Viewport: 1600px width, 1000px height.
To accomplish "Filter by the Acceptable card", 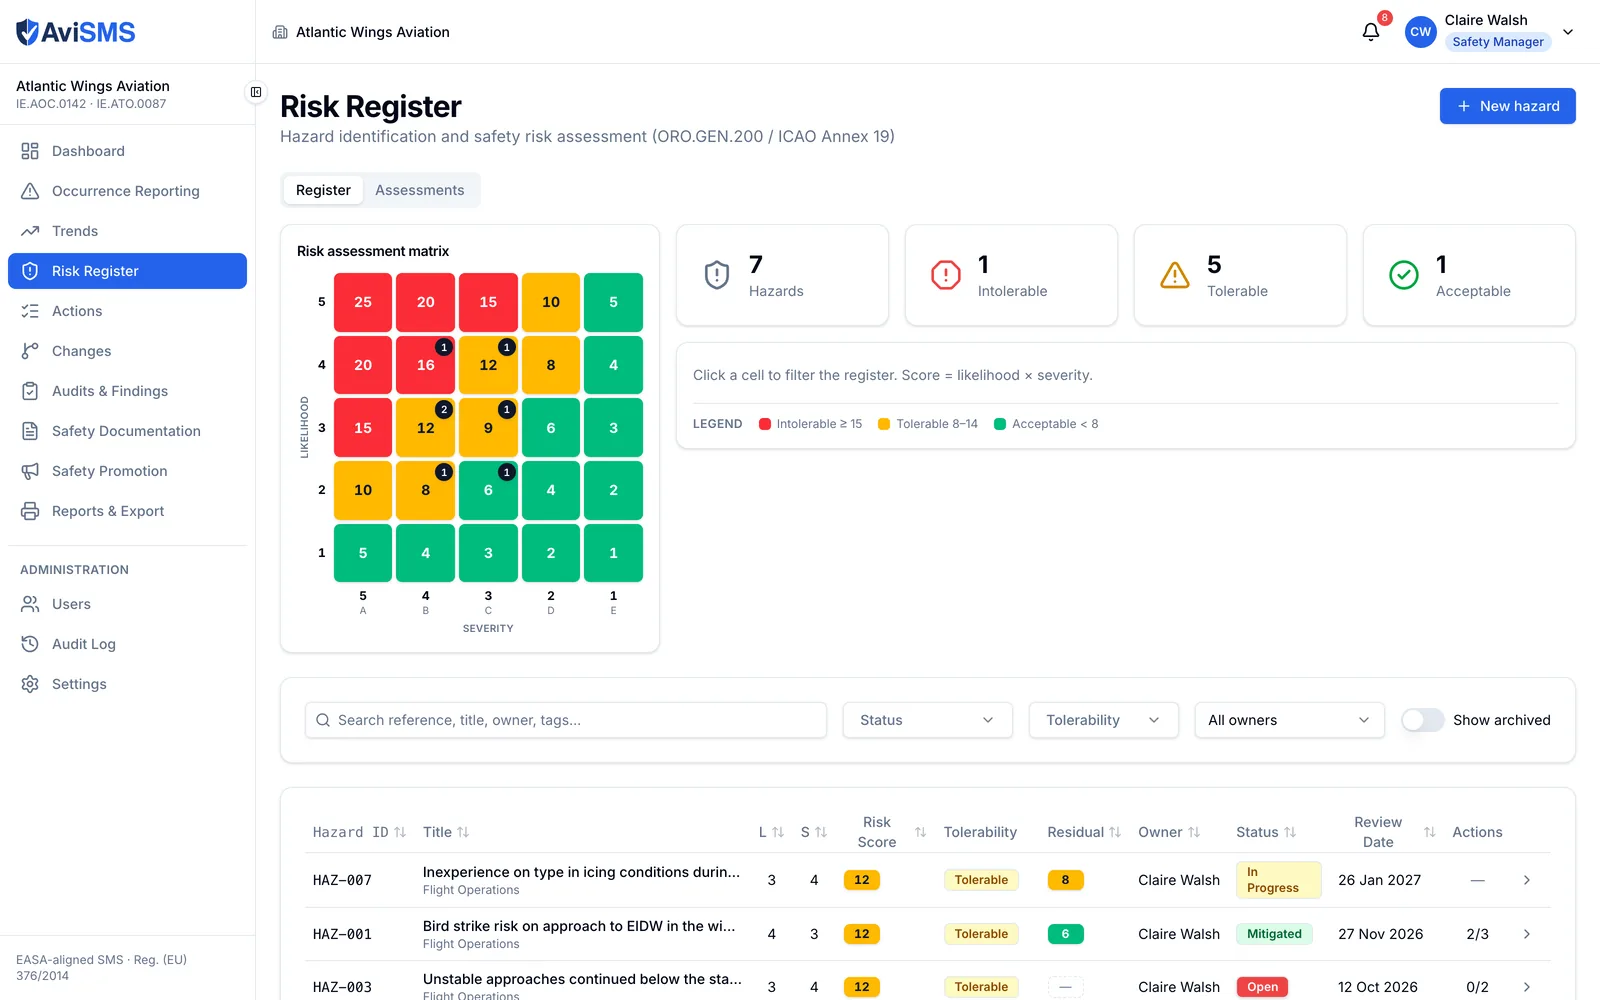I will [x=1469, y=275].
